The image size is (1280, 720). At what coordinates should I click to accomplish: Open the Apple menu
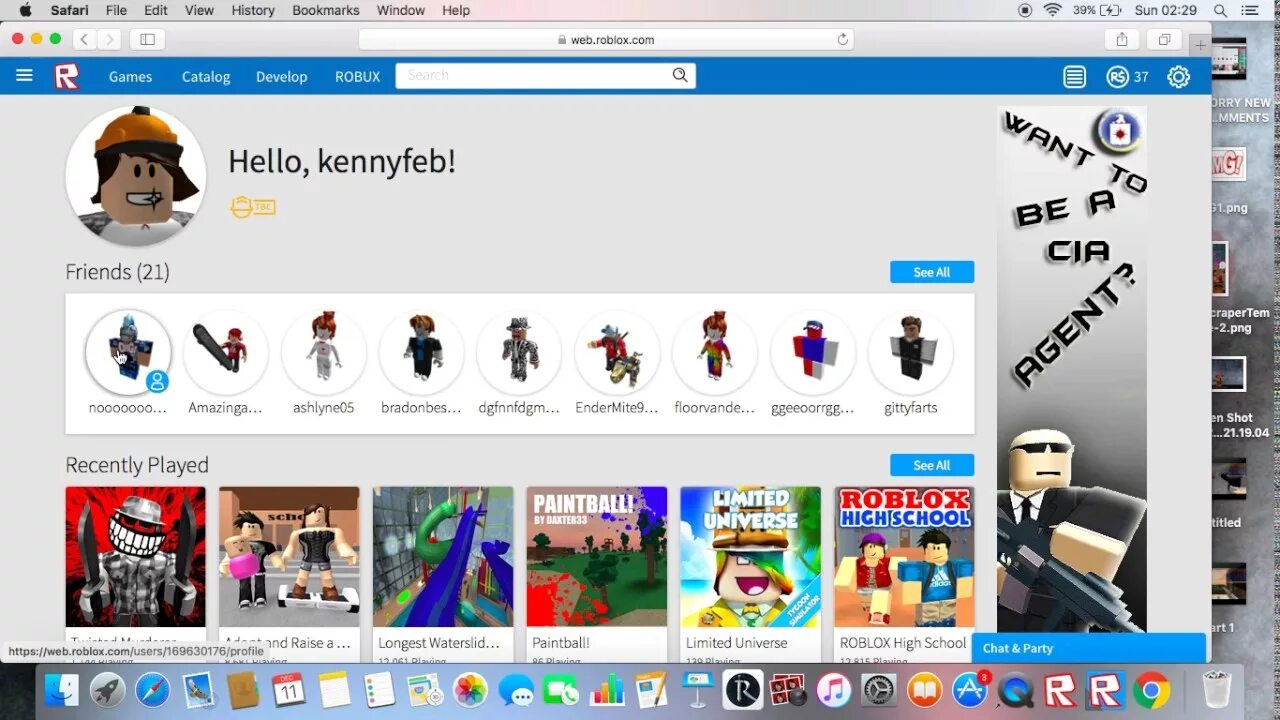[24, 10]
